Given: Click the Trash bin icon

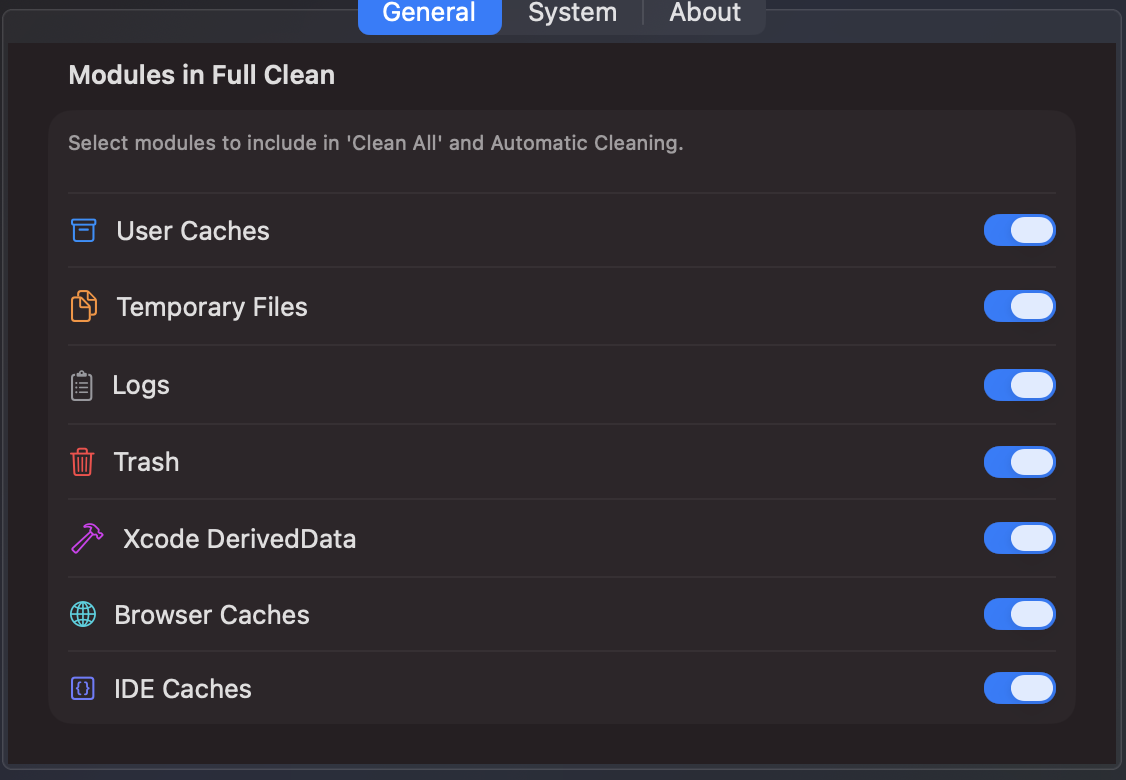Looking at the screenshot, I should pyautogui.click(x=85, y=462).
